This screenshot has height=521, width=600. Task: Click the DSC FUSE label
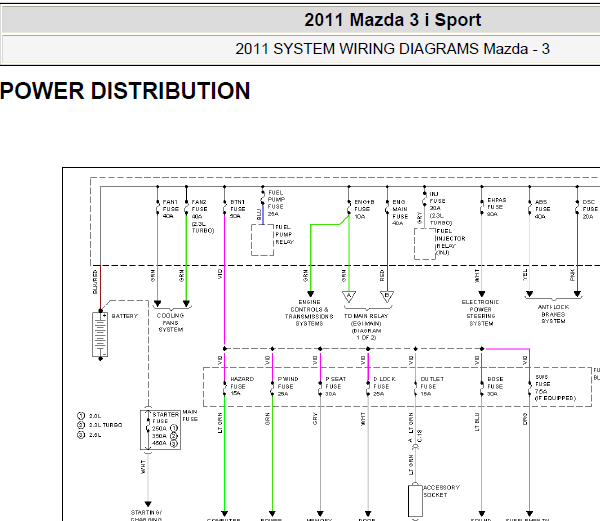(x=590, y=209)
